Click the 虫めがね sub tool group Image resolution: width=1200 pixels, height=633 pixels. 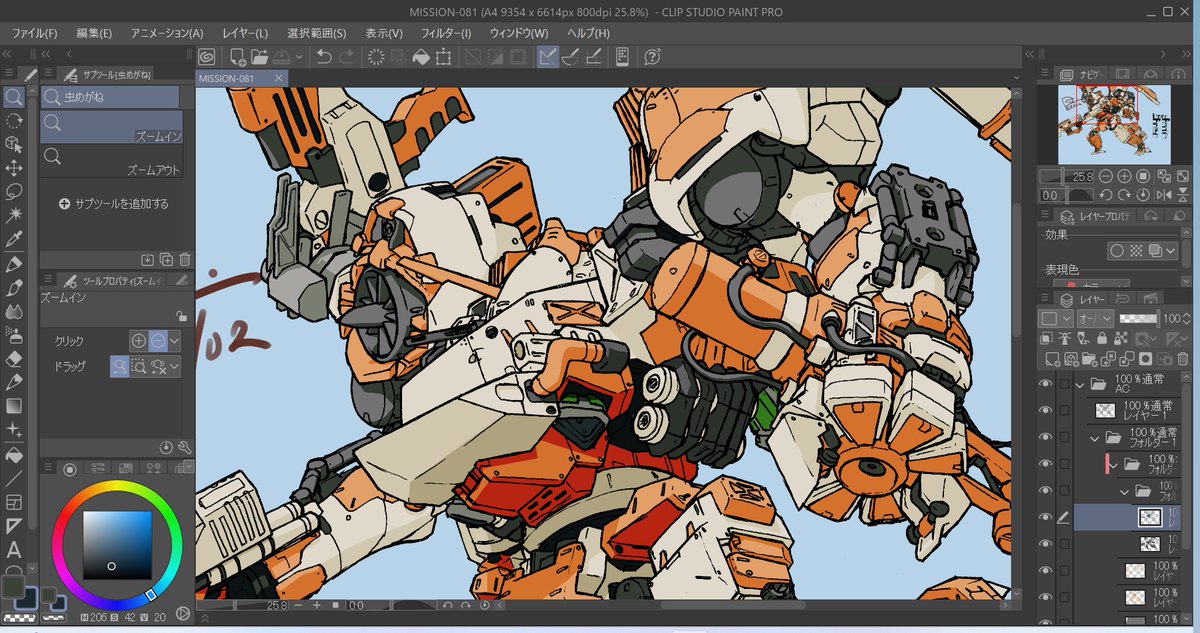pyautogui.click(x=110, y=97)
